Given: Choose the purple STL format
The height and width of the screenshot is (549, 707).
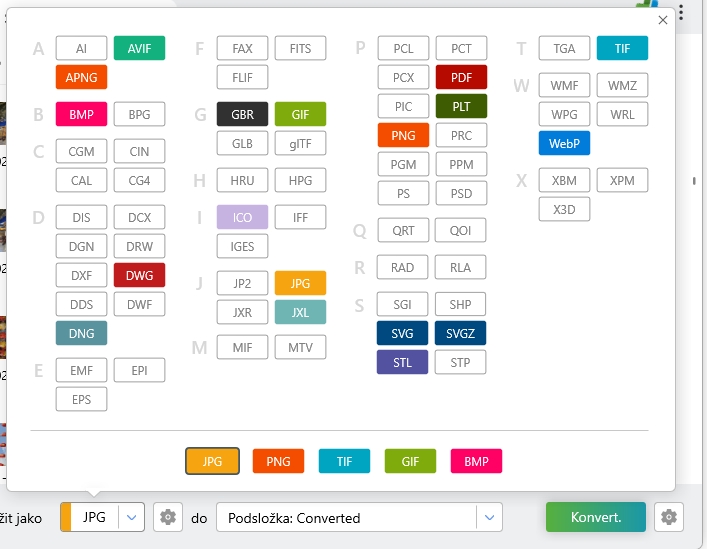Looking at the screenshot, I should point(403,362).
